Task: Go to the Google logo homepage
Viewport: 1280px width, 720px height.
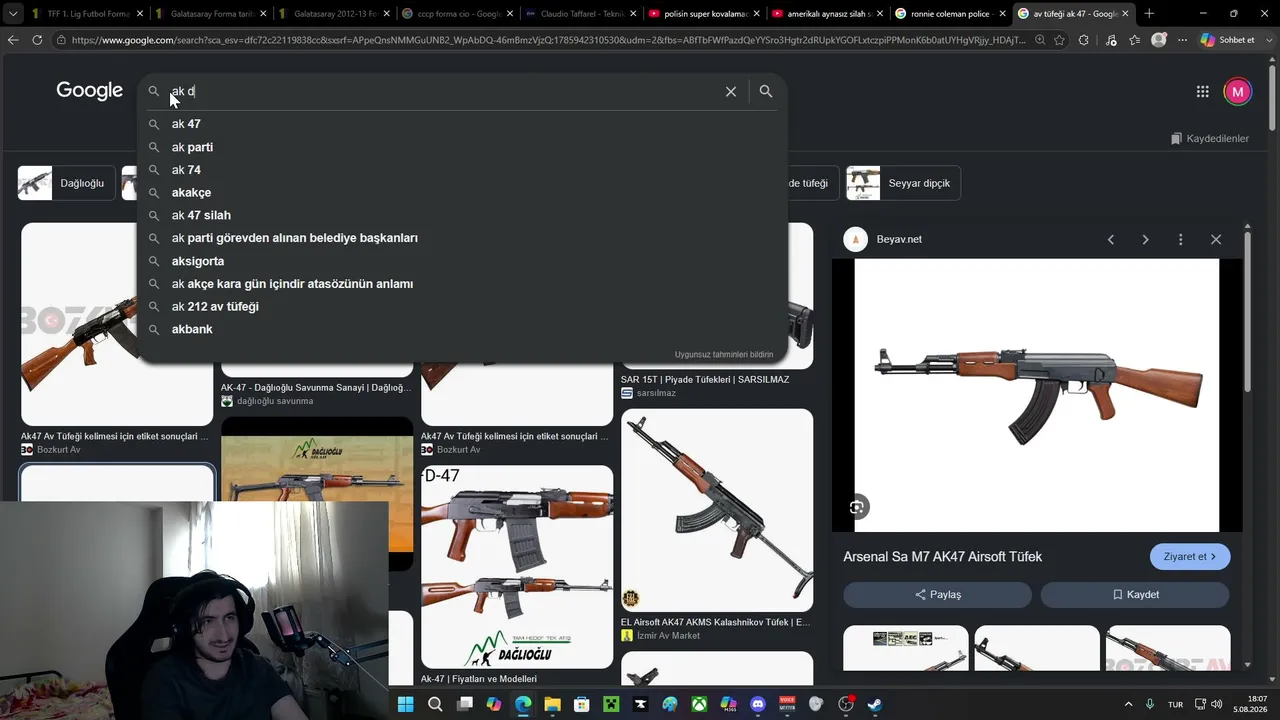Action: [x=89, y=90]
